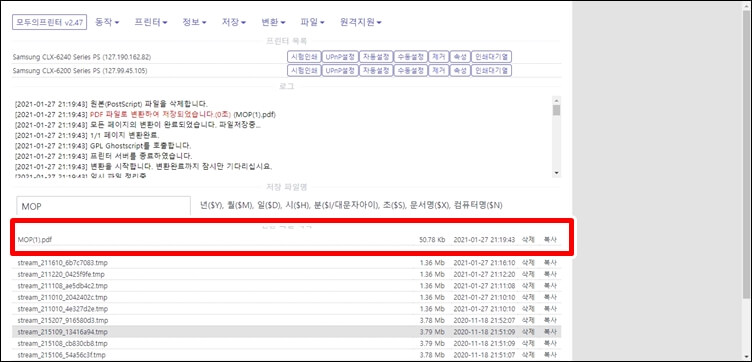The image size is (752, 362).
Task: Open UPnP설정 for the CLX-6200 printer
Action: (340, 70)
